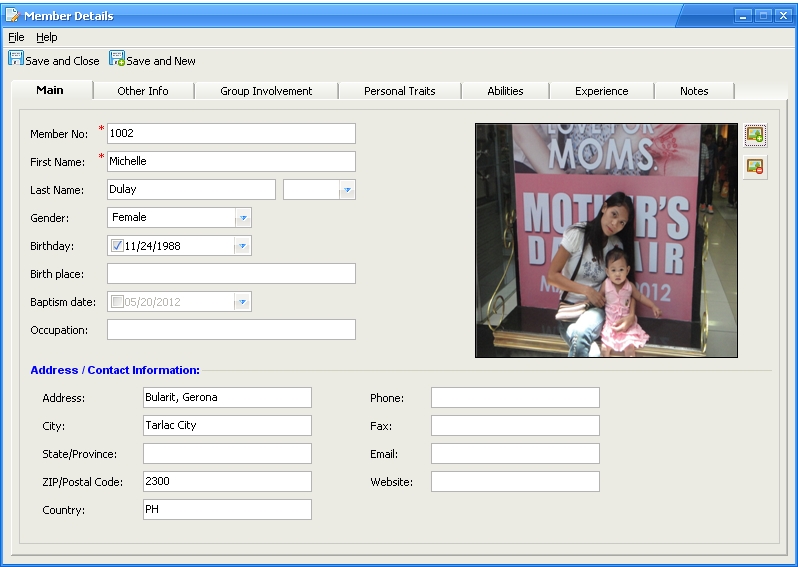Click the ZIP/Postal Code field with 2300
798x567 pixels.
tap(227, 481)
